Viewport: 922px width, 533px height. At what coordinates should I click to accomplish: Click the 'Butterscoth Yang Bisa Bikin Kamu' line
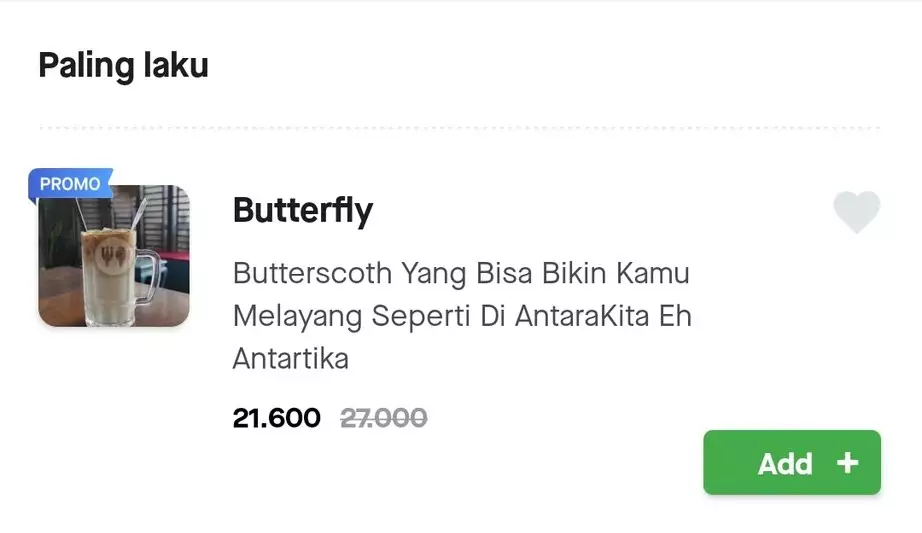coord(461,273)
